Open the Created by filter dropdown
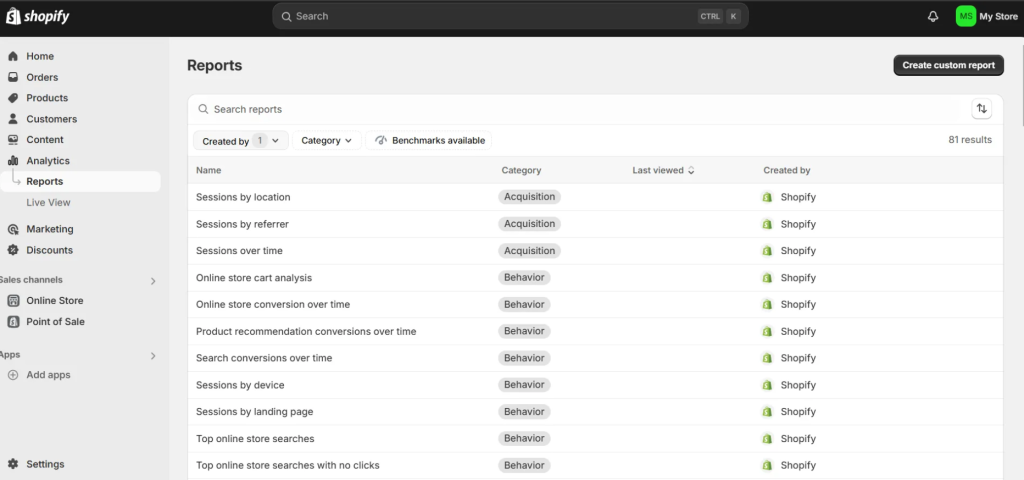The width and height of the screenshot is (1024, 480). click(x=241, y=140)
